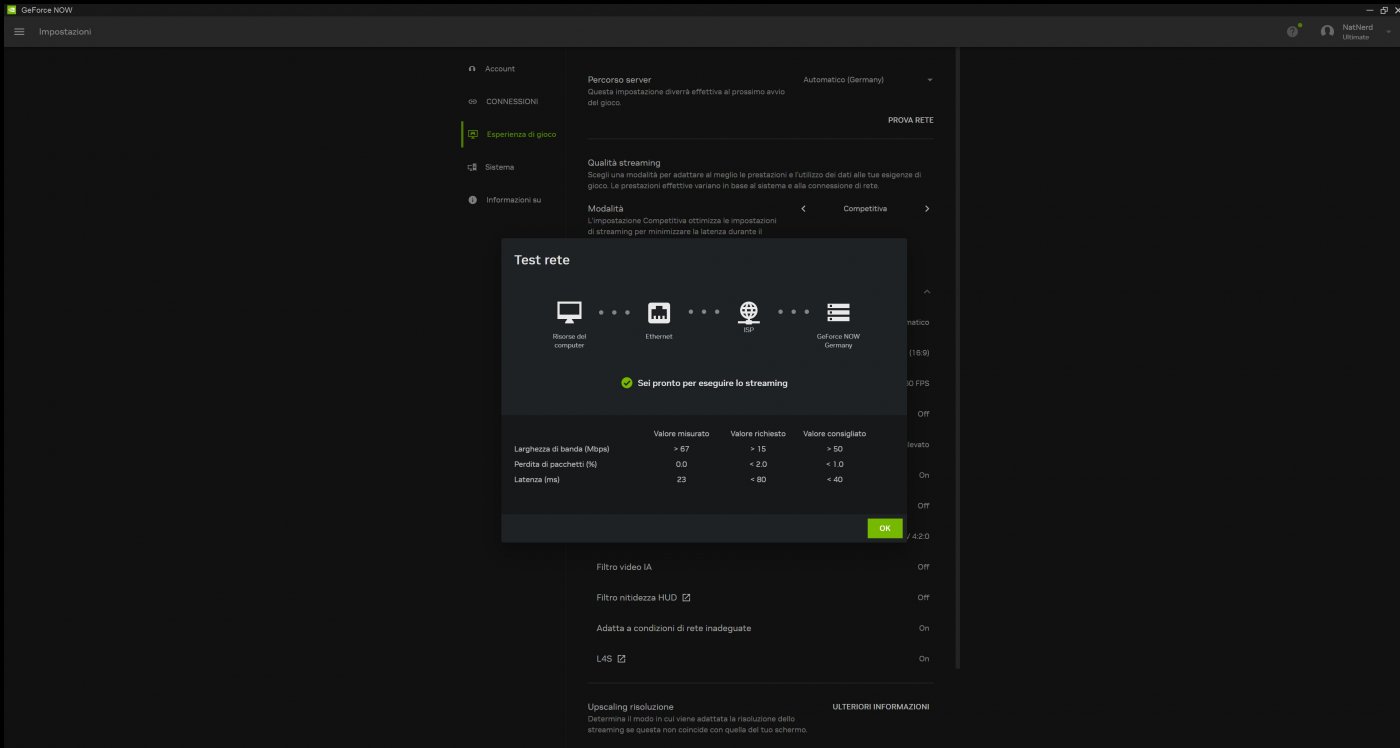Turn off the L4S setting

(923, 658)
